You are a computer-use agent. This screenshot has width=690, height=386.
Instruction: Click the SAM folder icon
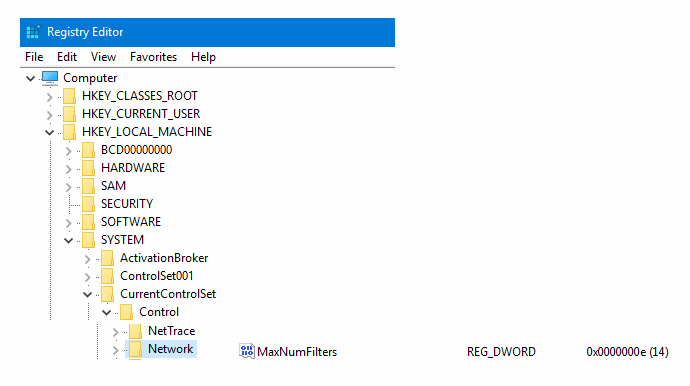click(x=88, y=186)
